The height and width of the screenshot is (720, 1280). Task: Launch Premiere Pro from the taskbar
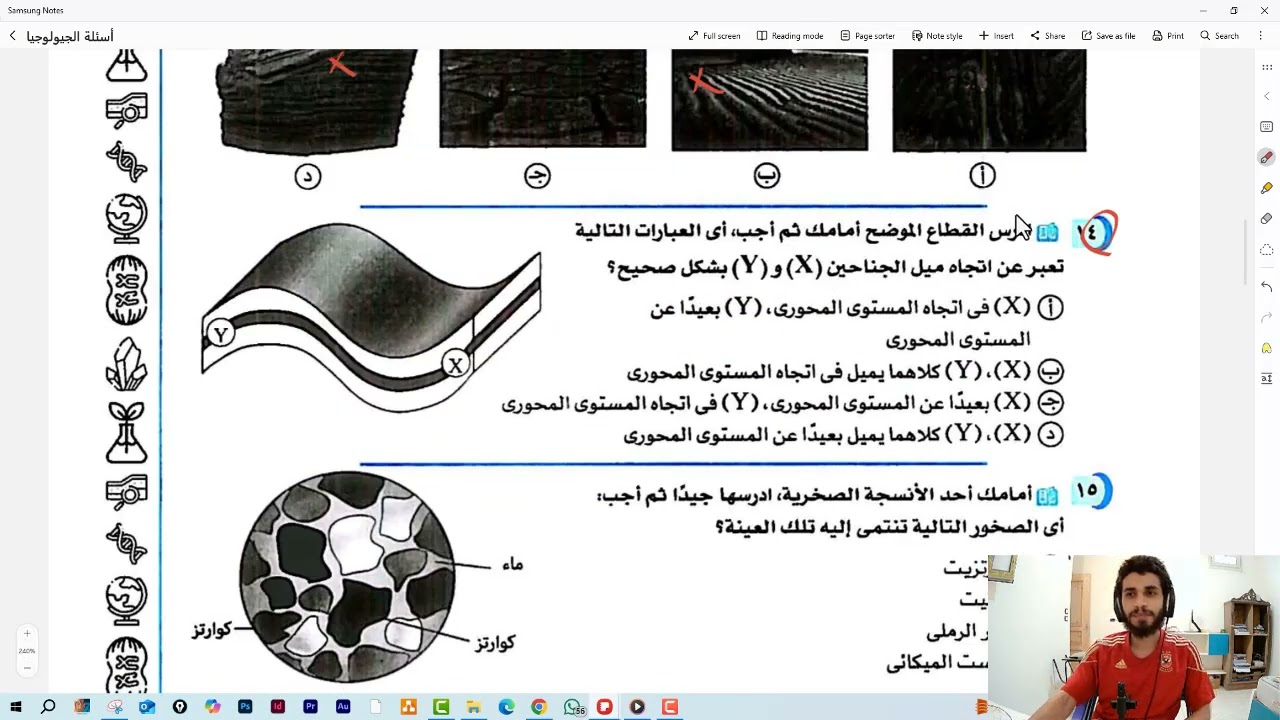[310, 707]
